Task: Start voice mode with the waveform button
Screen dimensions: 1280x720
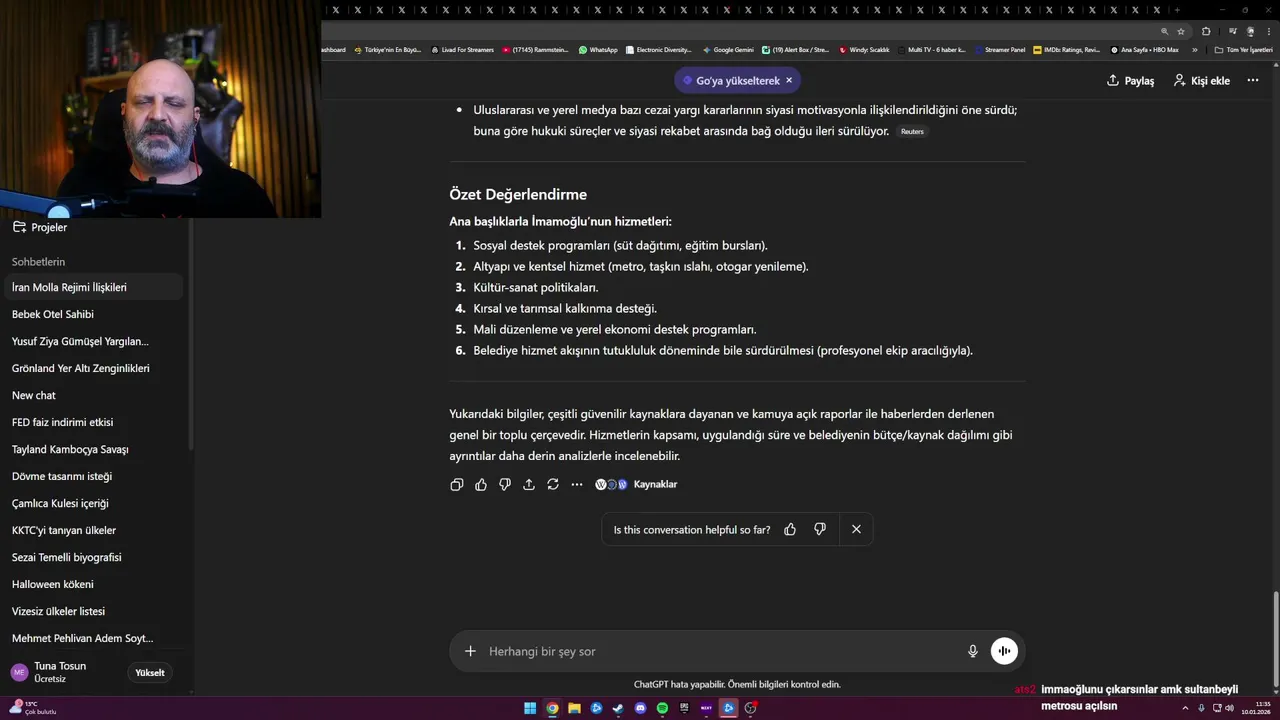Action: pos(1004,651)
